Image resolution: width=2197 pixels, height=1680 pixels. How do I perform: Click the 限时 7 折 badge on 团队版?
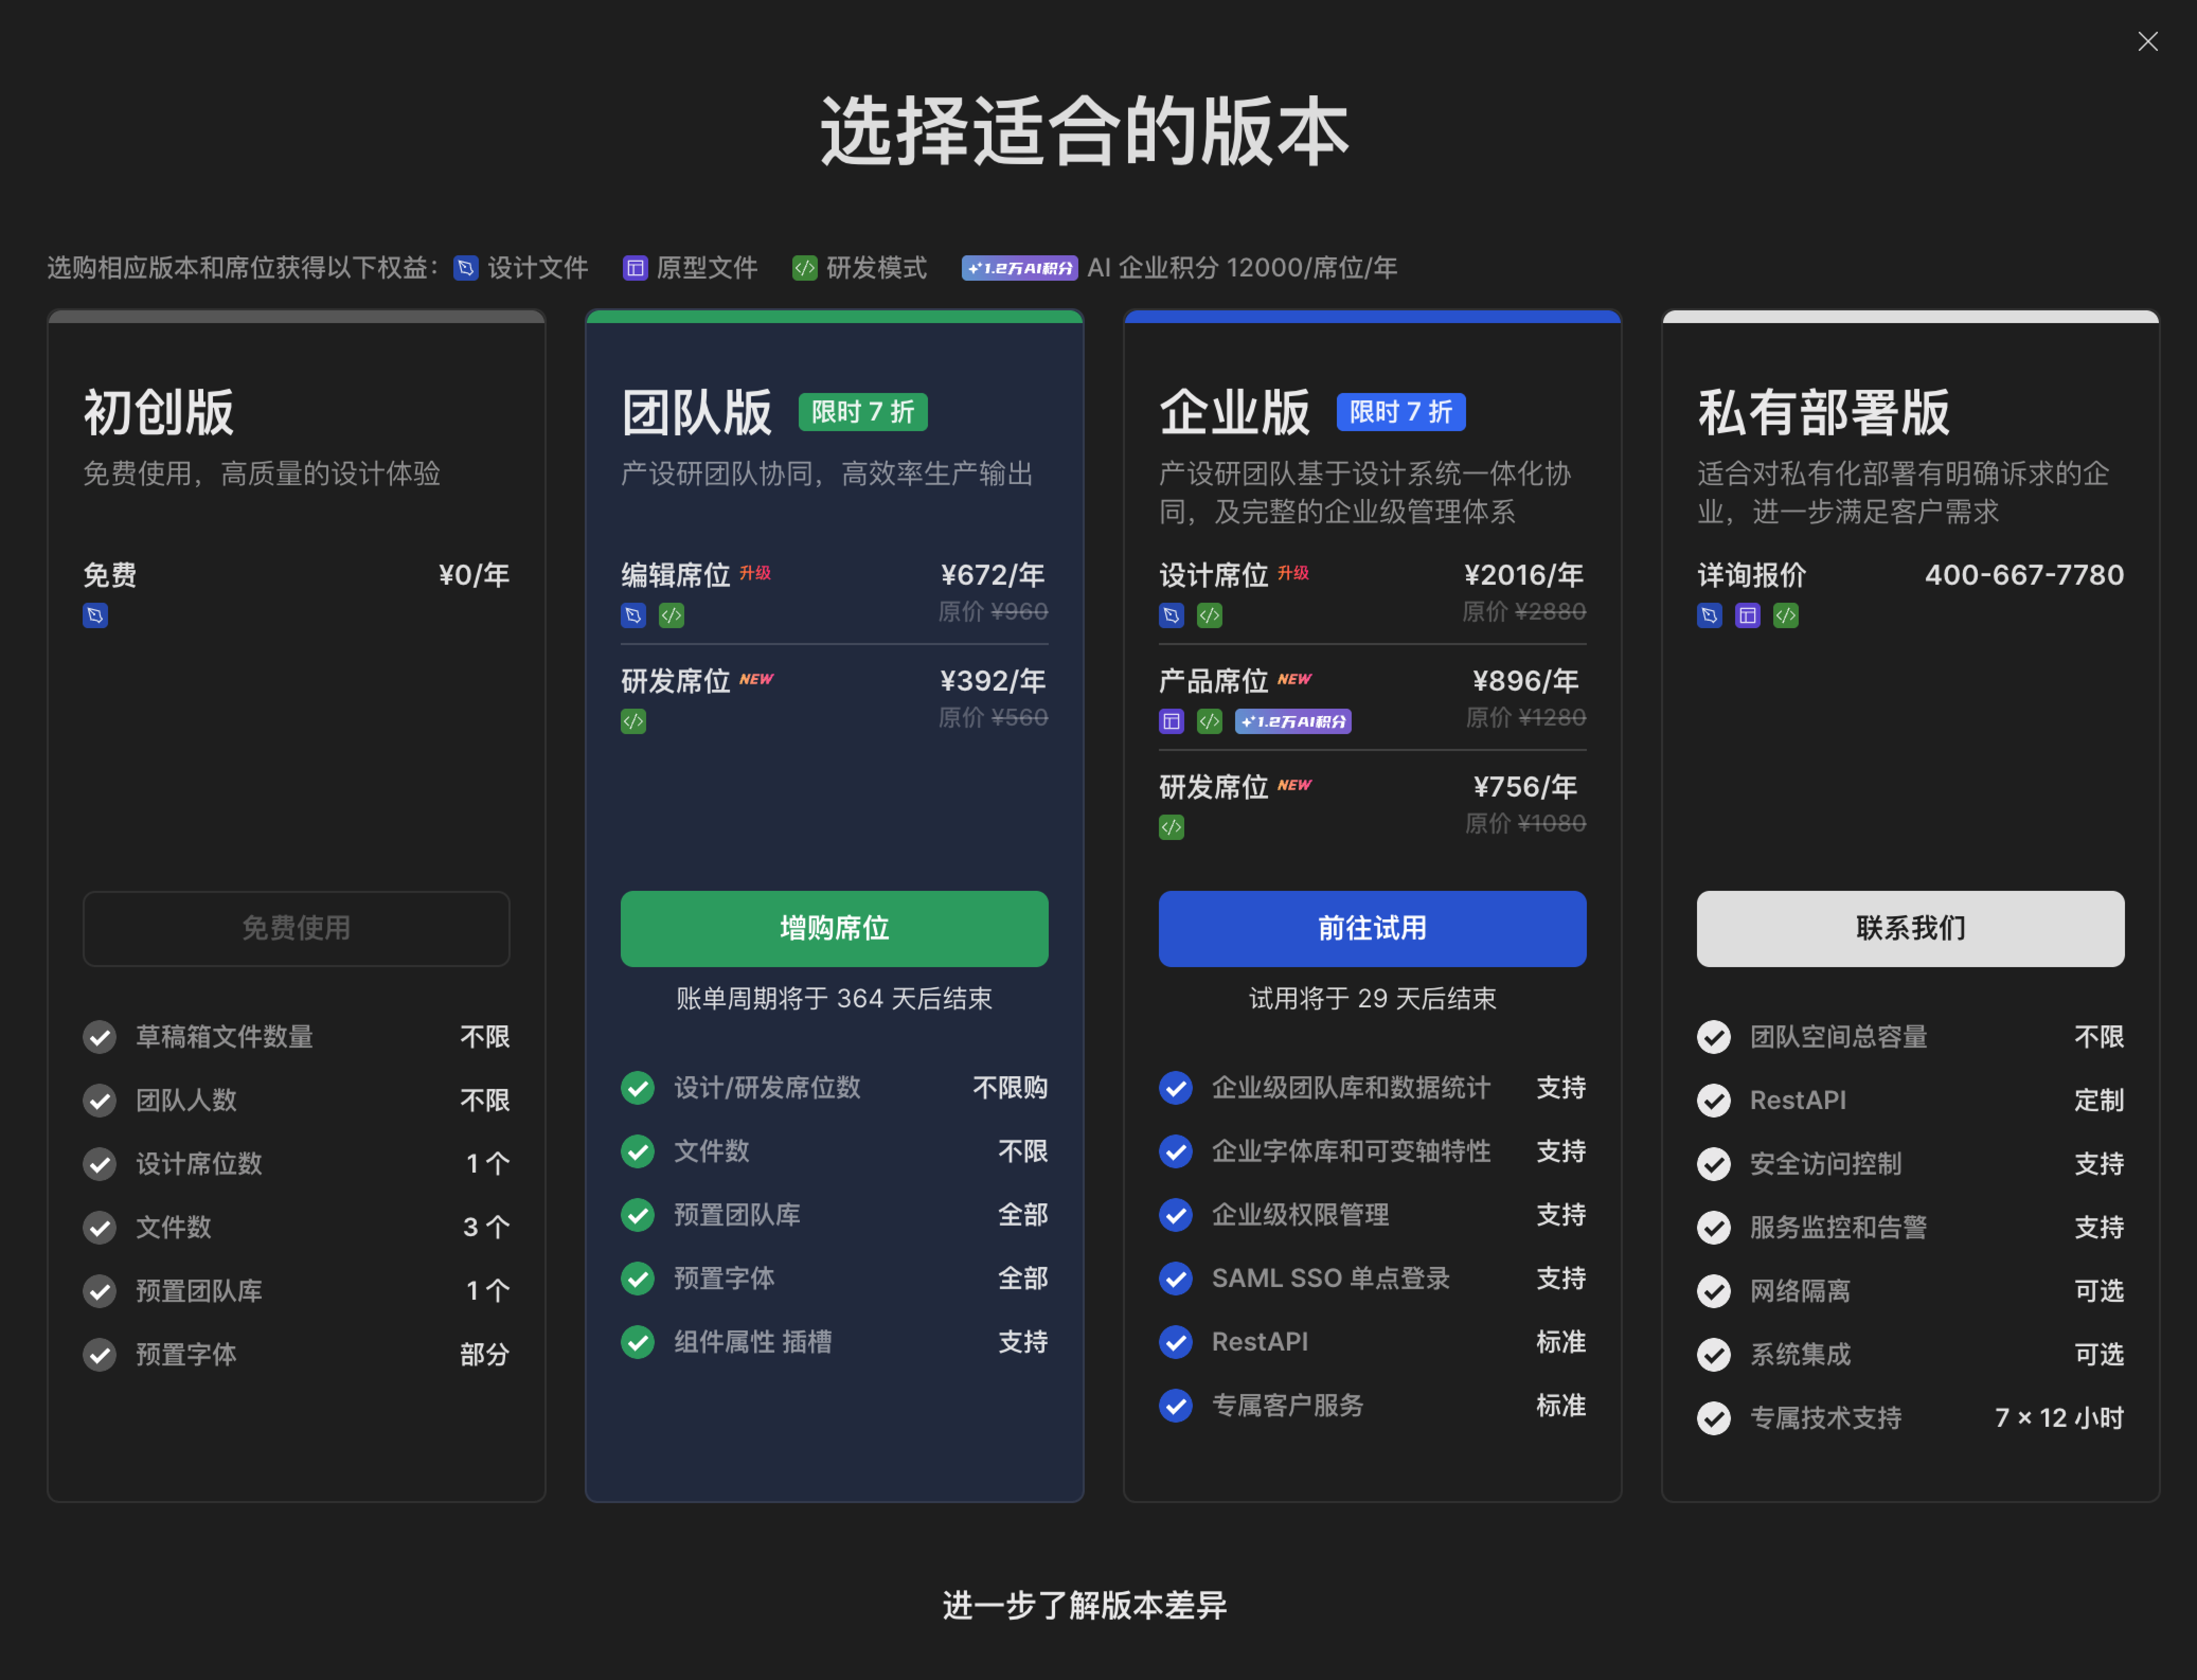pyautogui.click(x=863, y=412)
